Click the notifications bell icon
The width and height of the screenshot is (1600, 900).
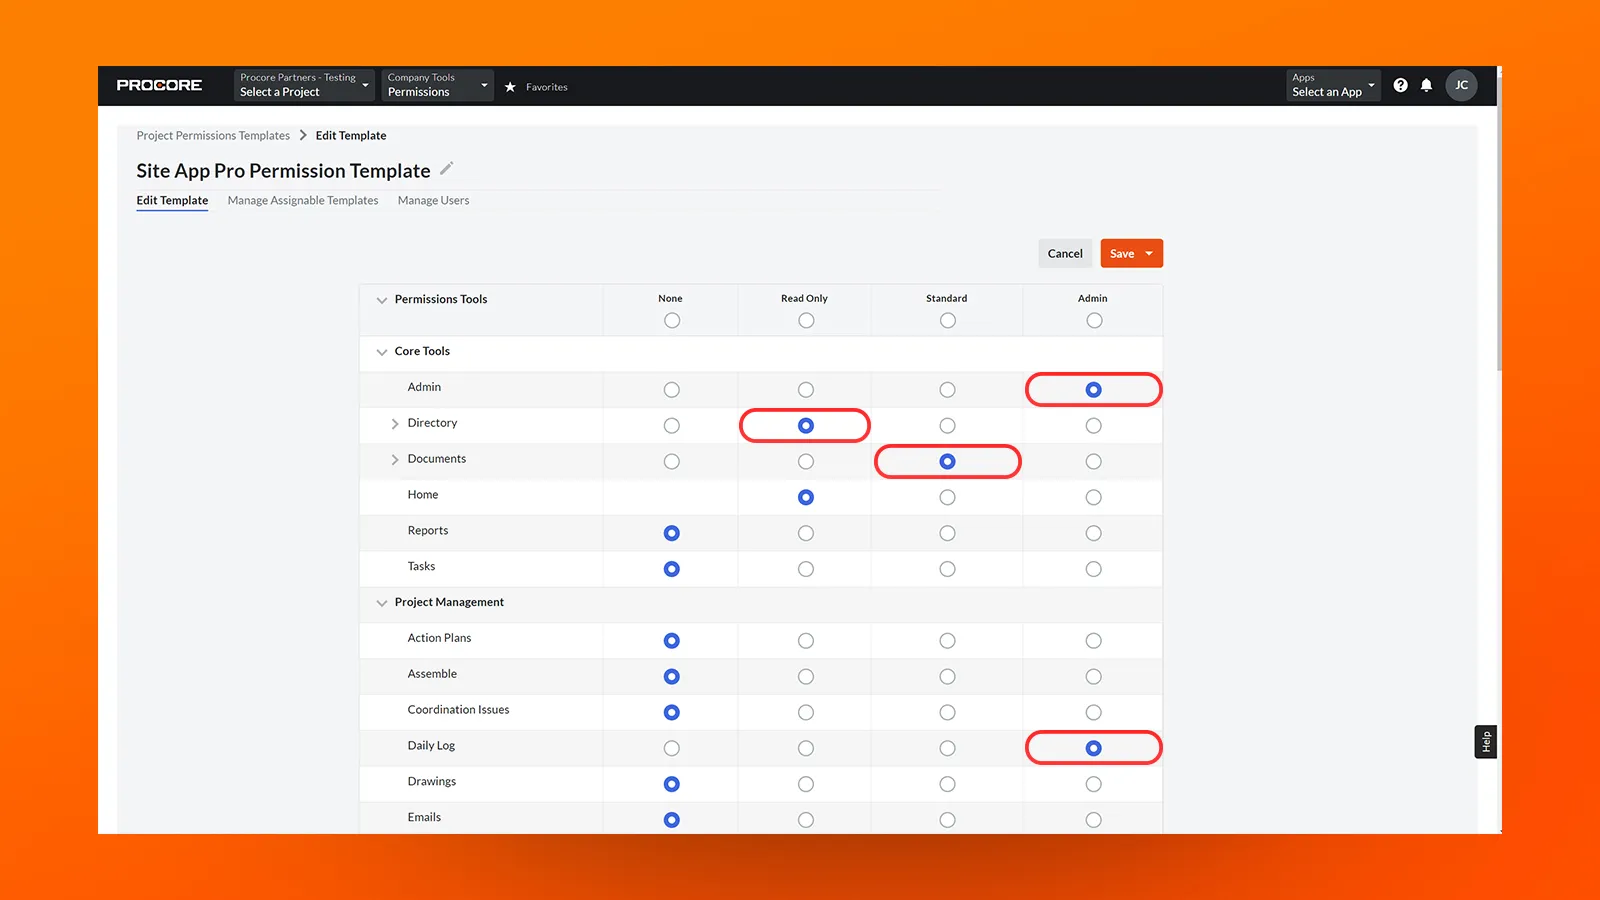1427,85
